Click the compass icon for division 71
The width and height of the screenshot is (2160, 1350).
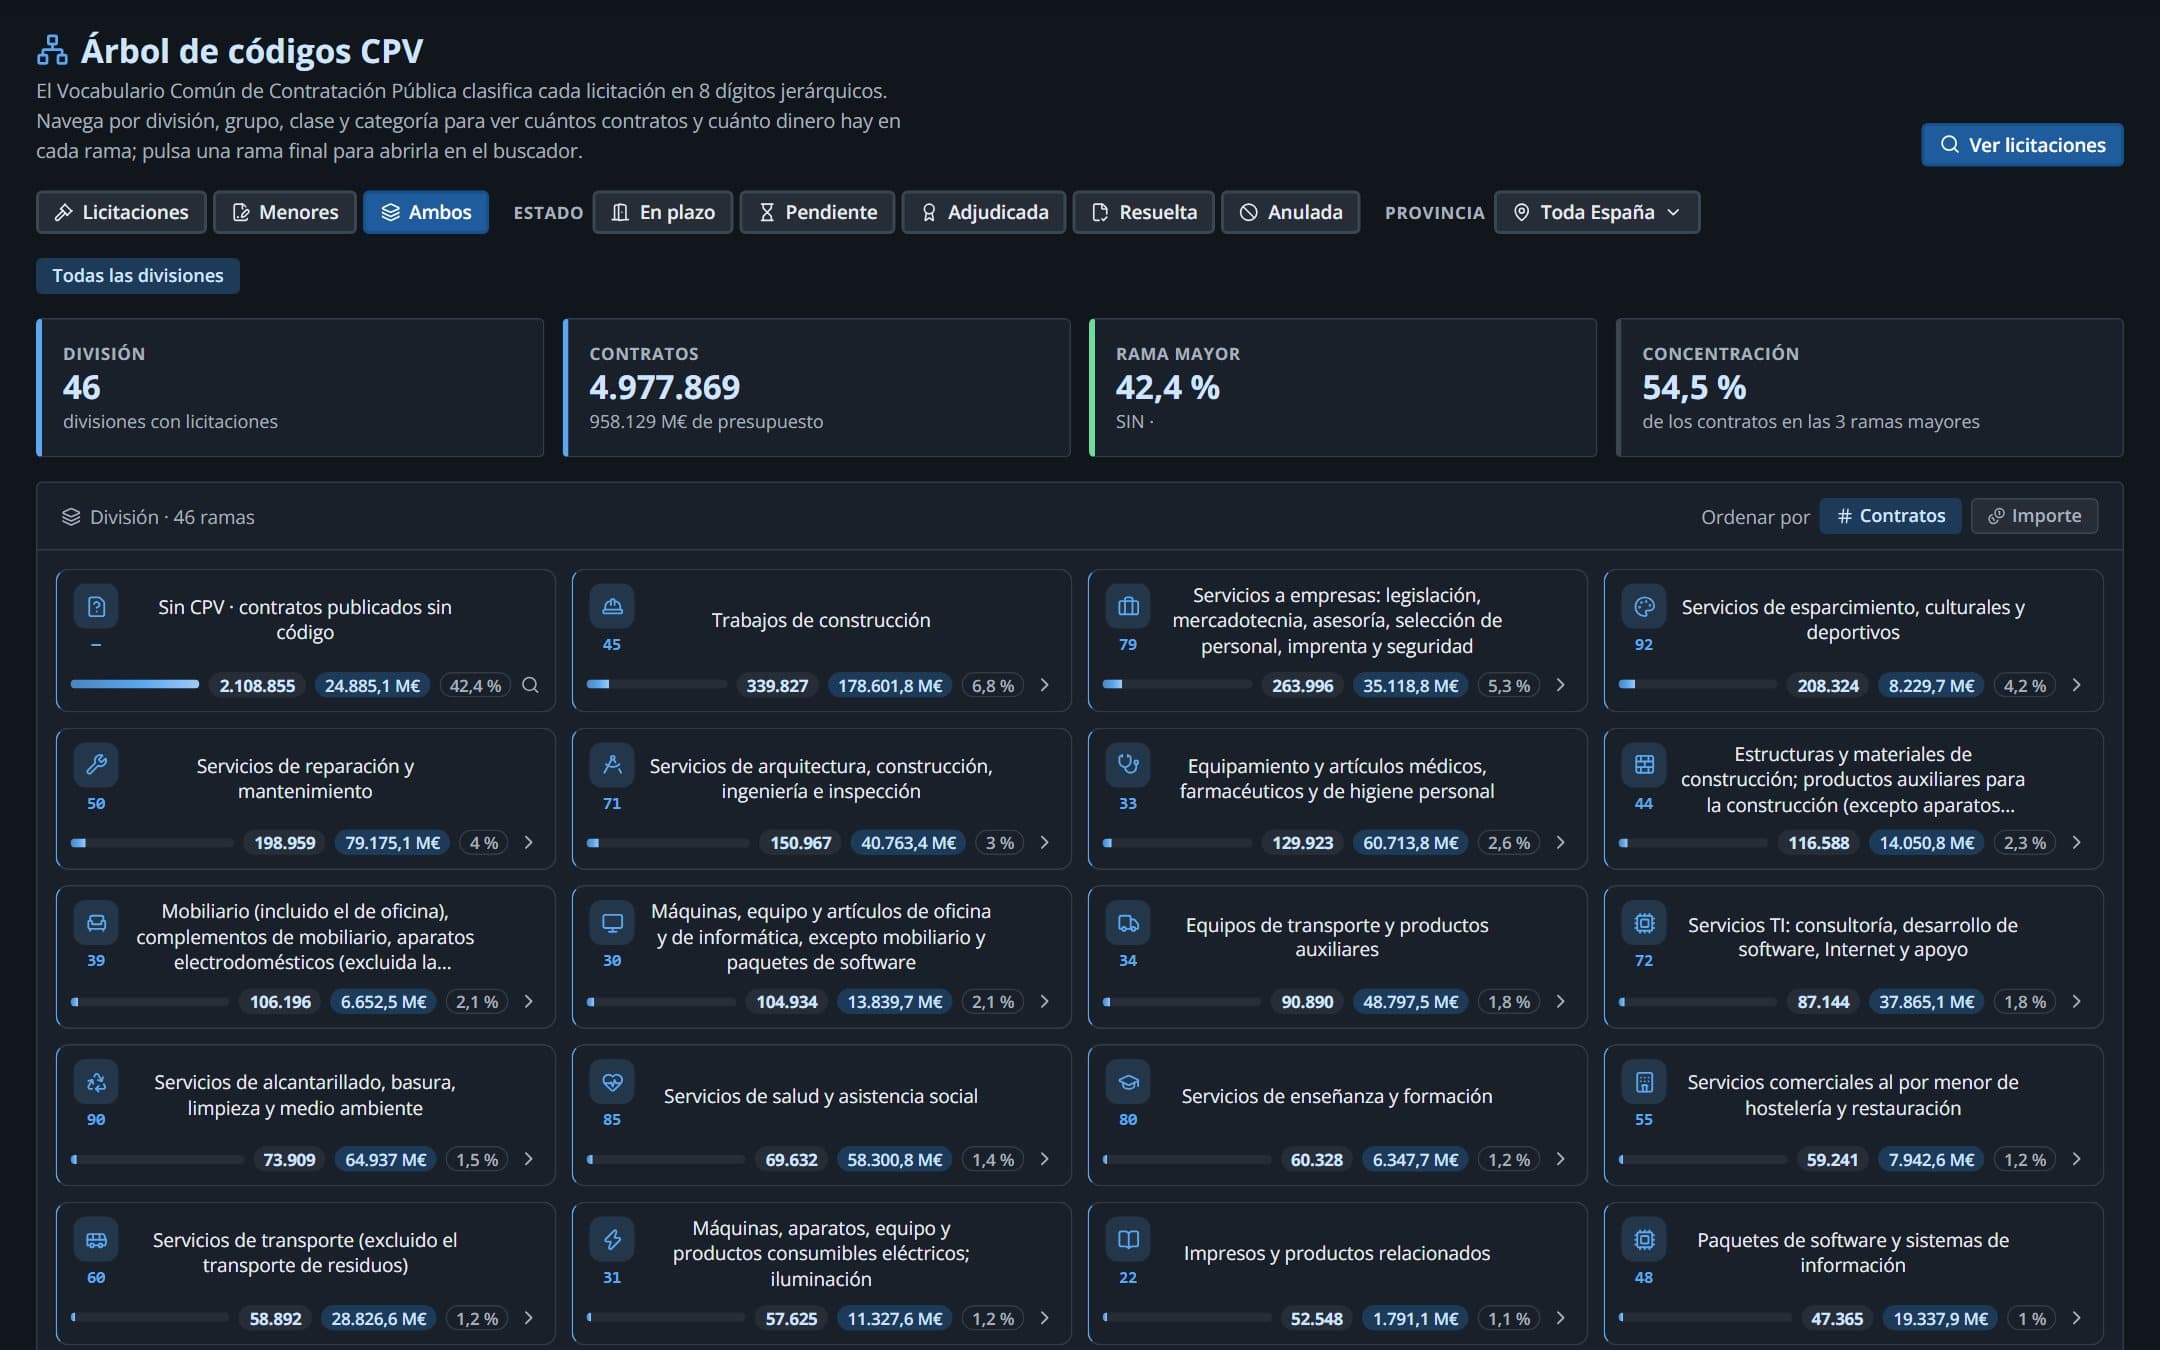[612, 765]
